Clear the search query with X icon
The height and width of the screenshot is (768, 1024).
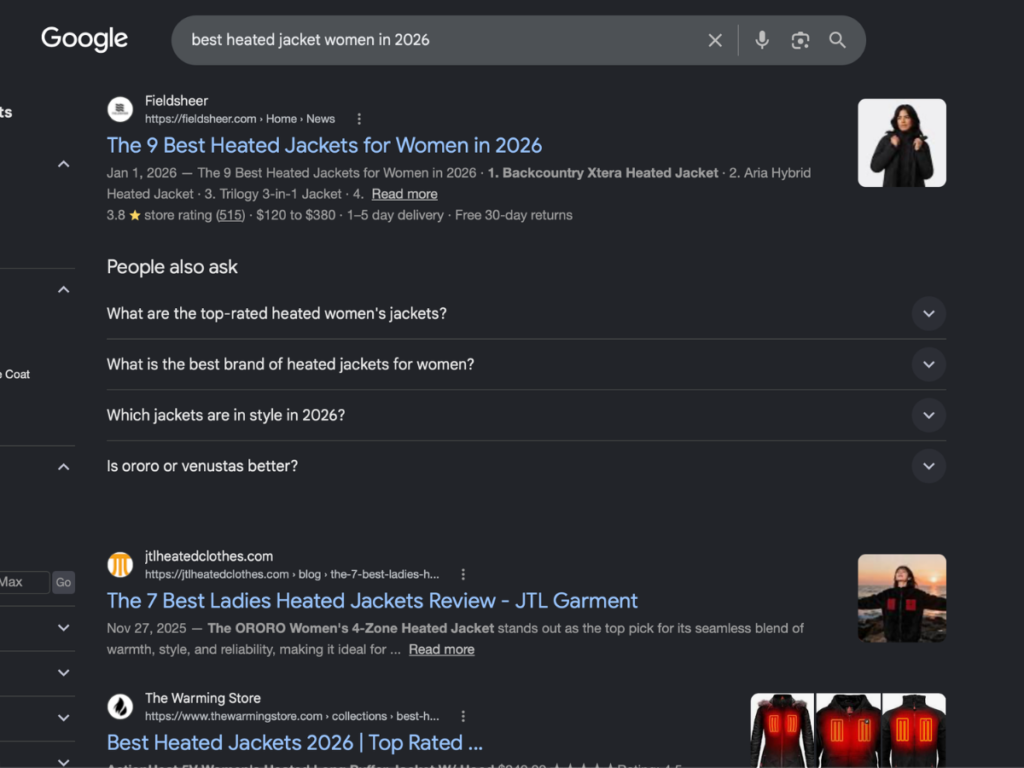click(x=715, y=40)
